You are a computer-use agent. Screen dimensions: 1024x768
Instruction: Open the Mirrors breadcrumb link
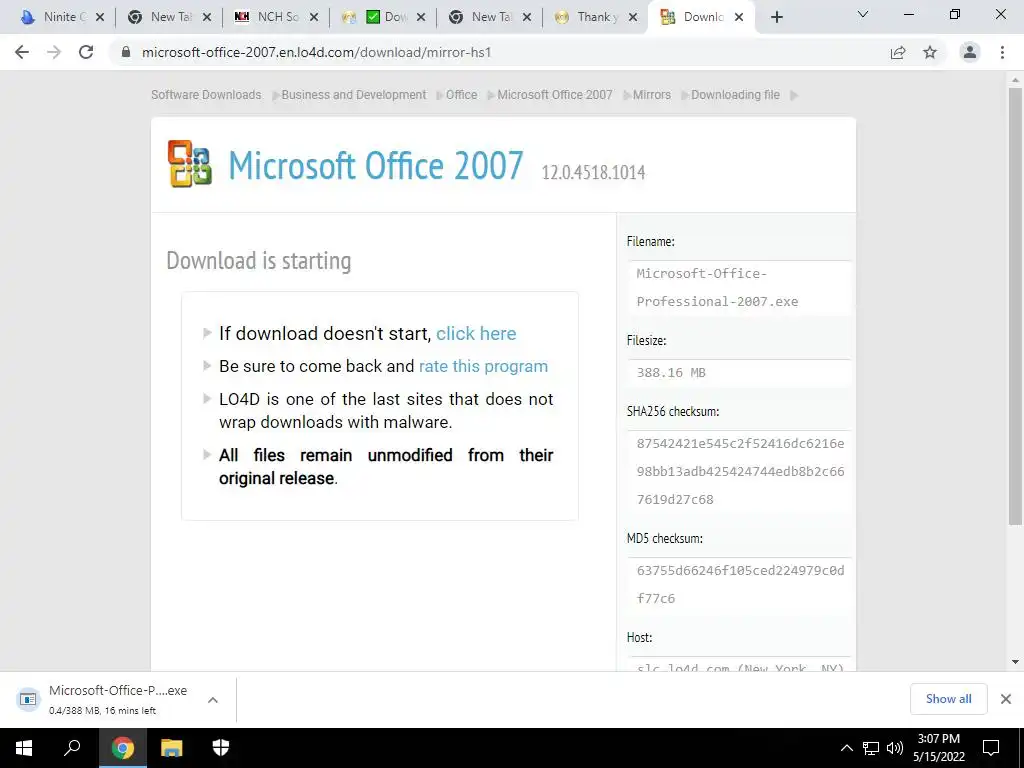click(x=652, y=95)
